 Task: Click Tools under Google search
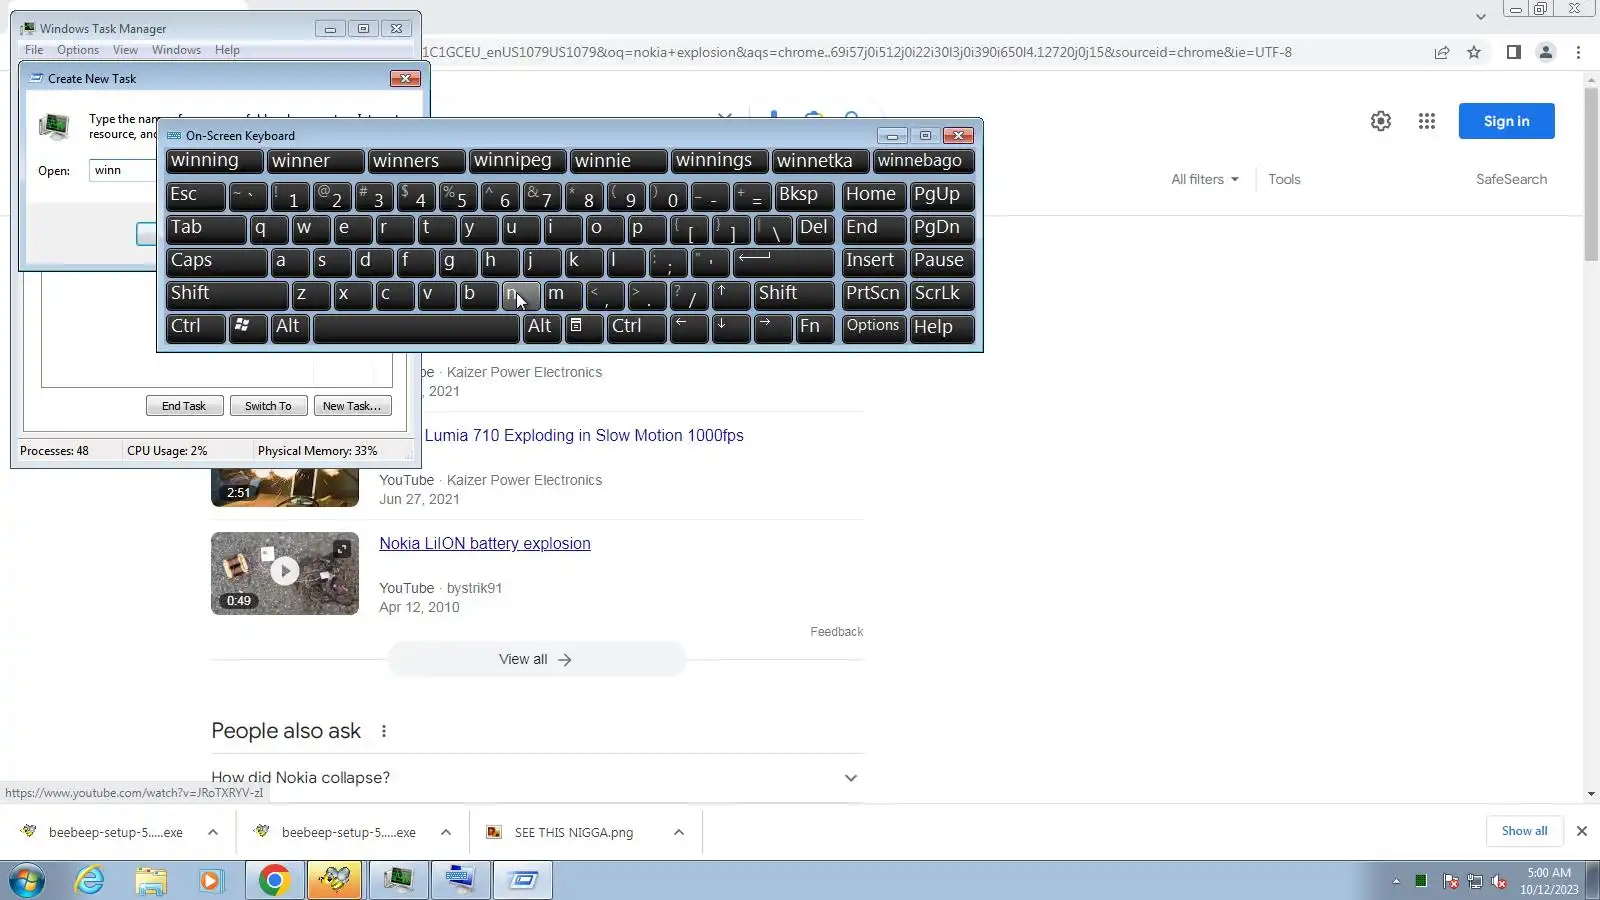click(x=1284, y=179)
